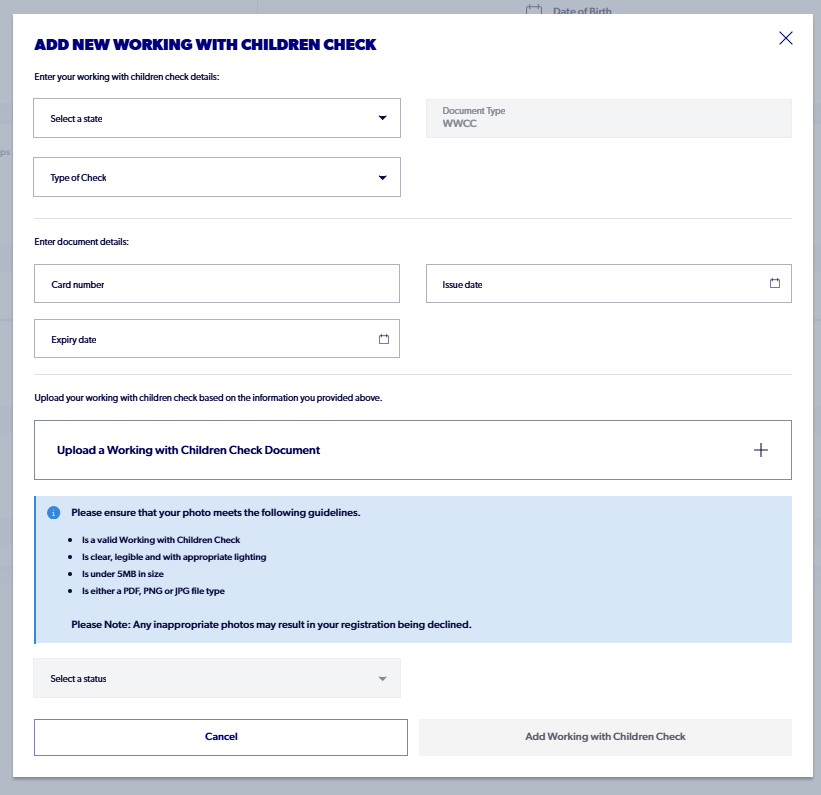
Task: Click text 'Is under 5MB in size'
Action: tap(123, 574)
